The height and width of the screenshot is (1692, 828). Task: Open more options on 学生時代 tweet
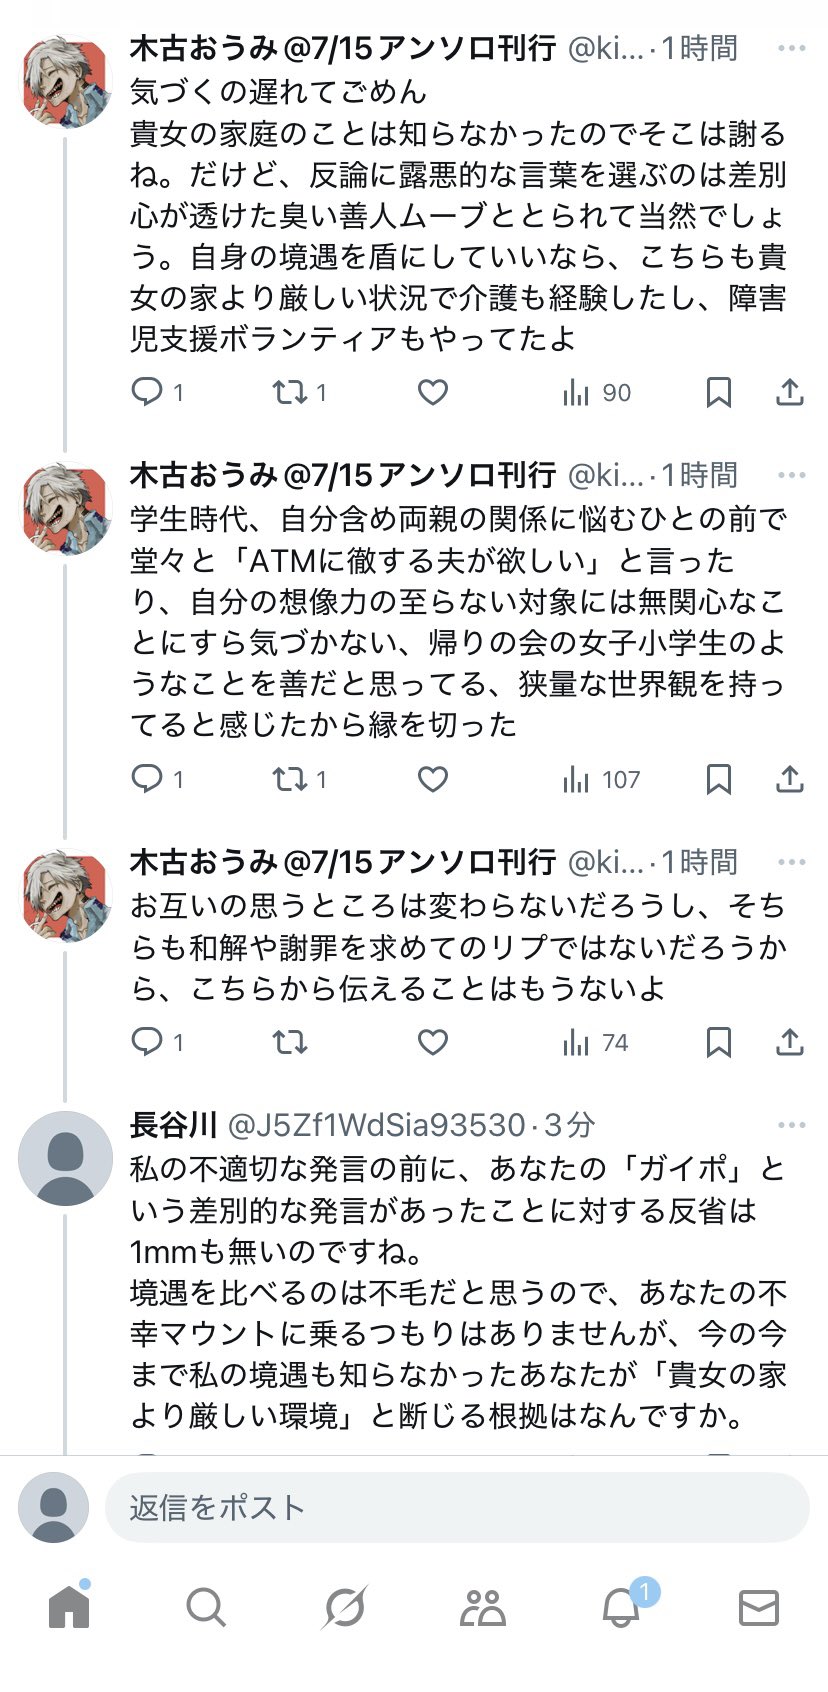click(x=791, y=475)
